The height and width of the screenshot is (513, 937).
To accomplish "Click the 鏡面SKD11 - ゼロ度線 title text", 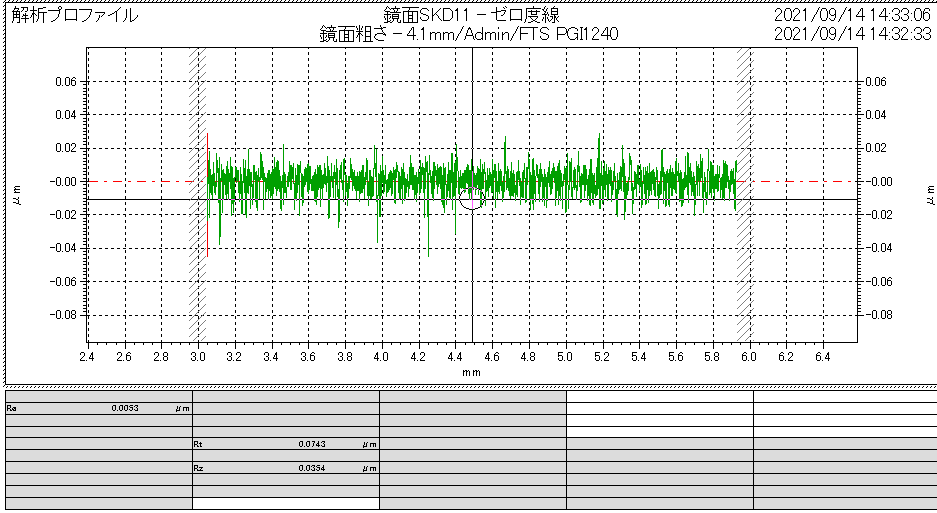I will (x=471, y=16).
